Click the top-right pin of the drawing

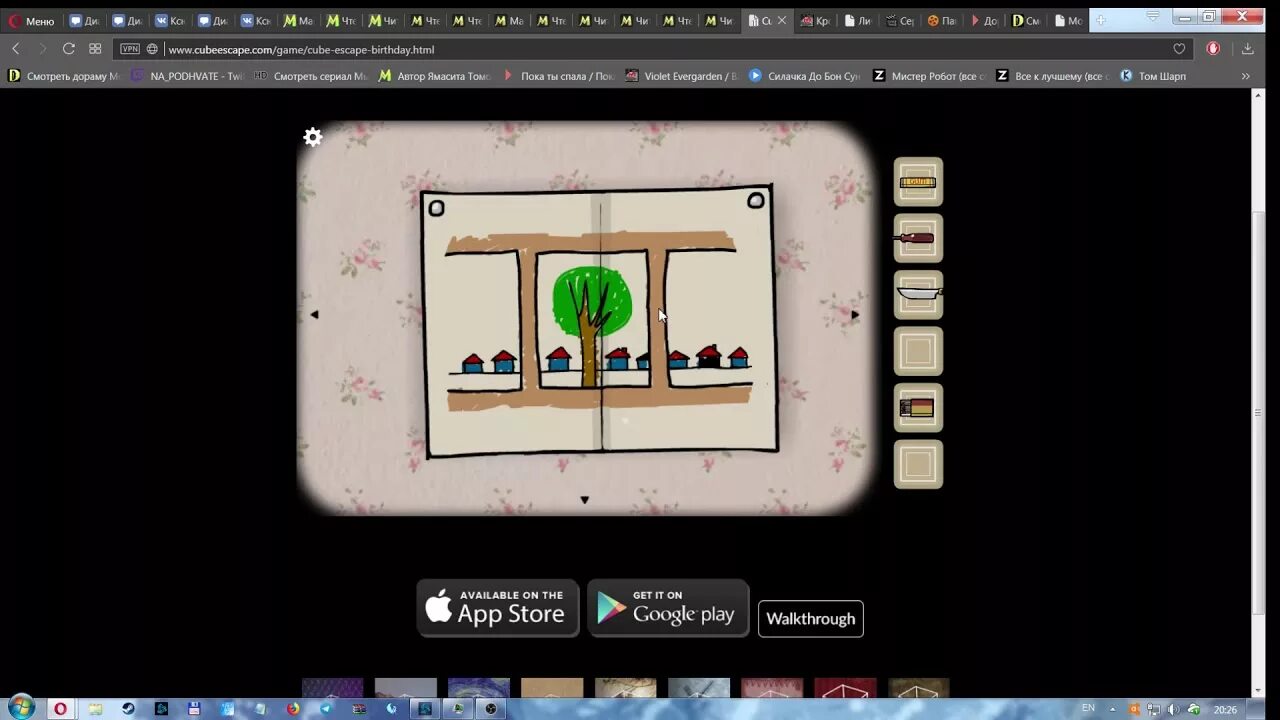tap(756, 201)
